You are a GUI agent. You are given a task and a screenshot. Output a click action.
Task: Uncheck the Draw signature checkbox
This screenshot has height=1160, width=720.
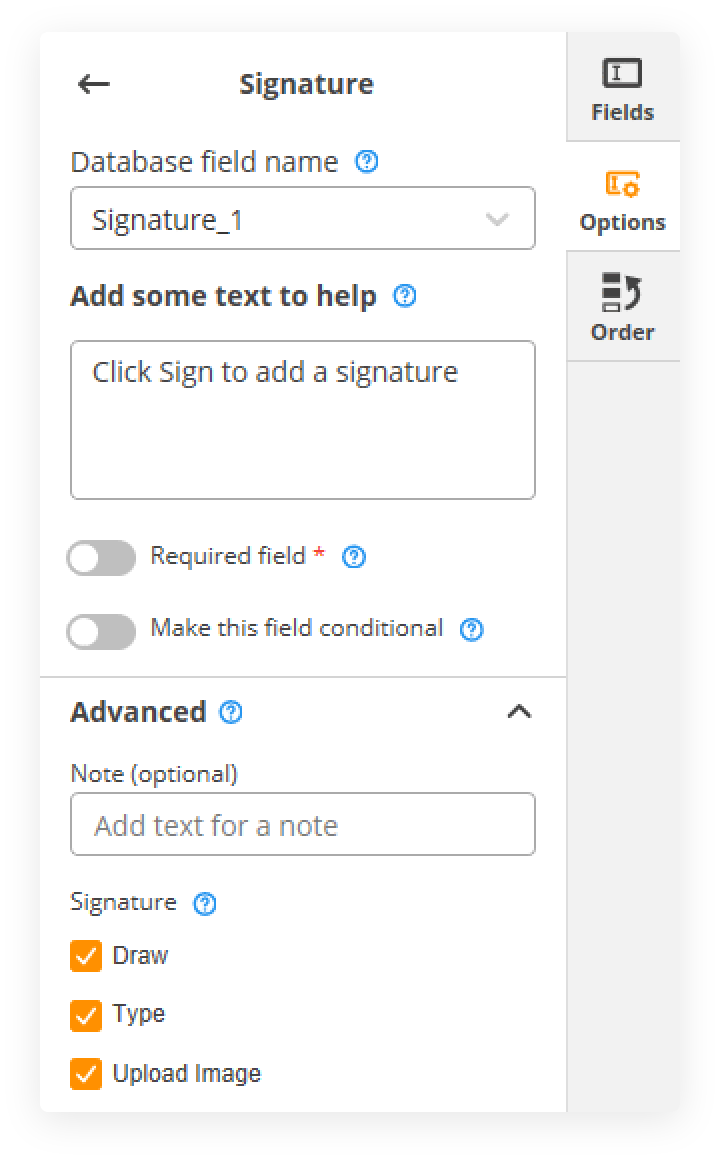coord(87,956)
